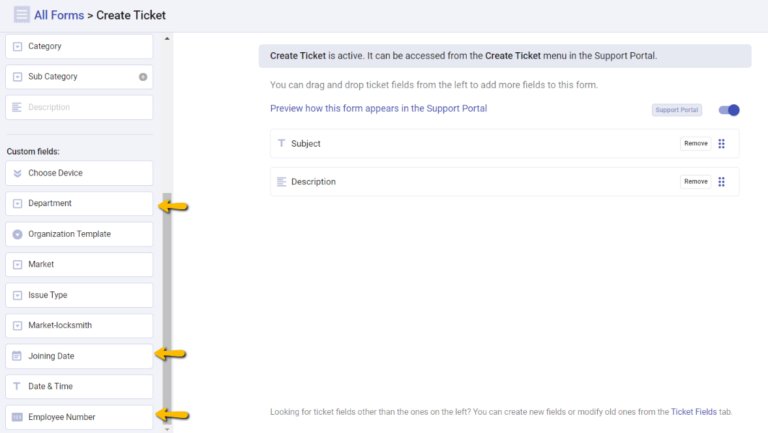Select the Choose Device custom field
Viewport: 768px width, 433px height.
point(79,173)
